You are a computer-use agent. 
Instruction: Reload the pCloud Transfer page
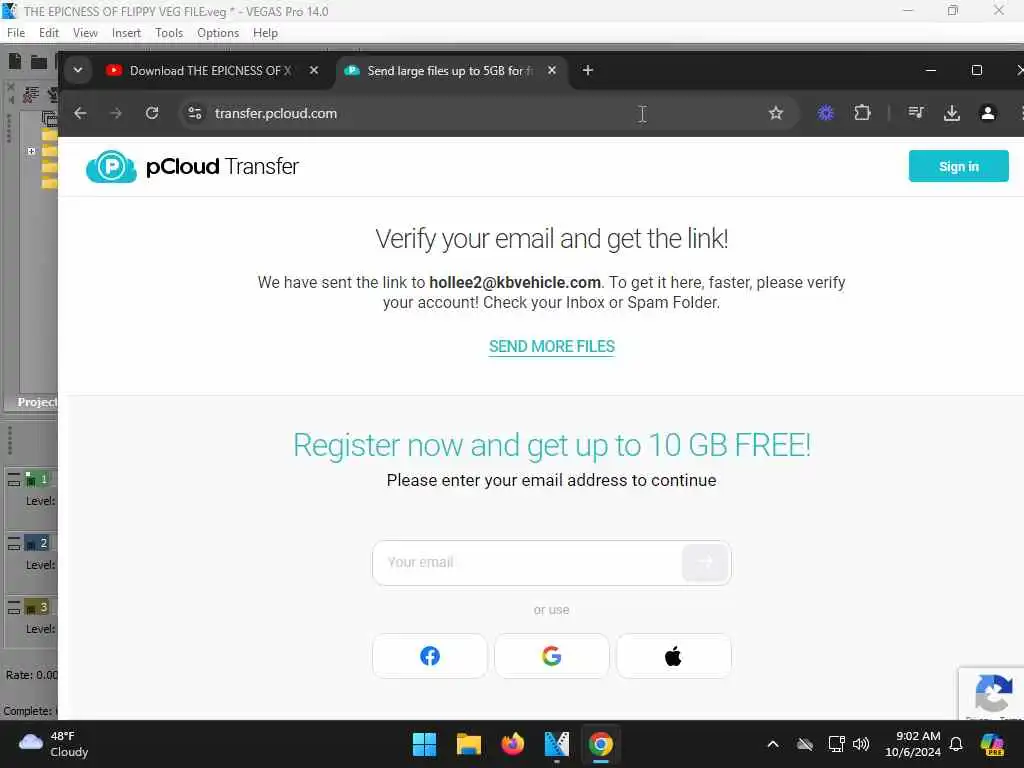coord(152,113)
